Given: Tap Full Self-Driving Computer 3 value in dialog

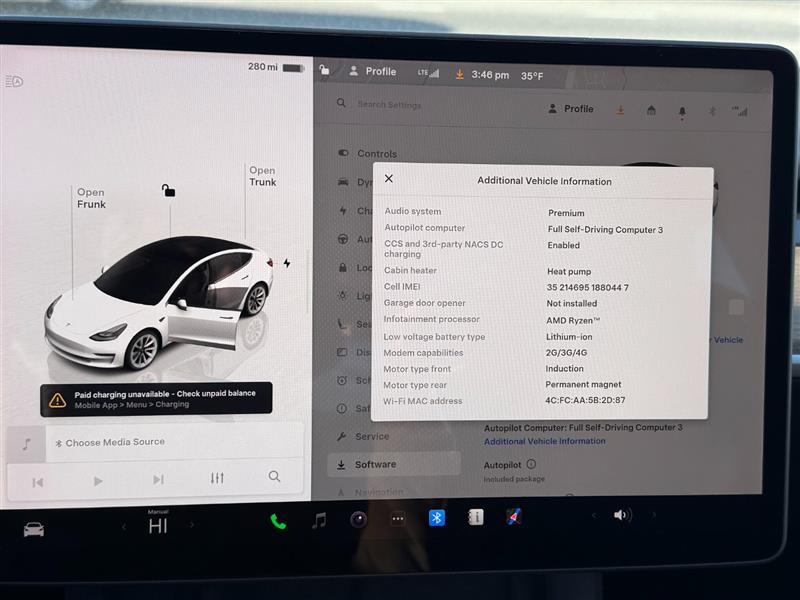Looking at the screenshot, I should tap(606, 230).
